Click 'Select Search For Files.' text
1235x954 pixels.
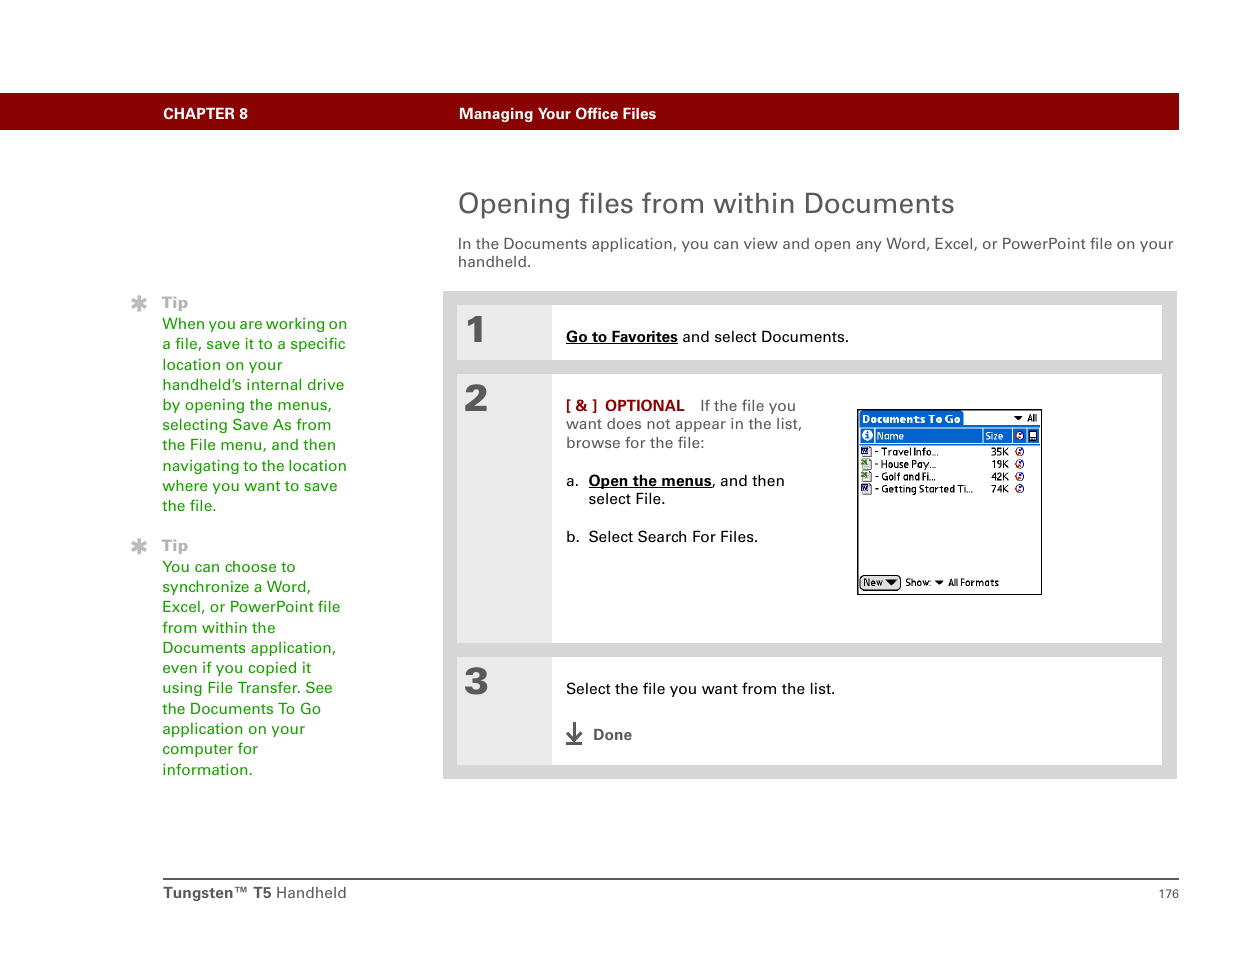[x=673, y=537]
